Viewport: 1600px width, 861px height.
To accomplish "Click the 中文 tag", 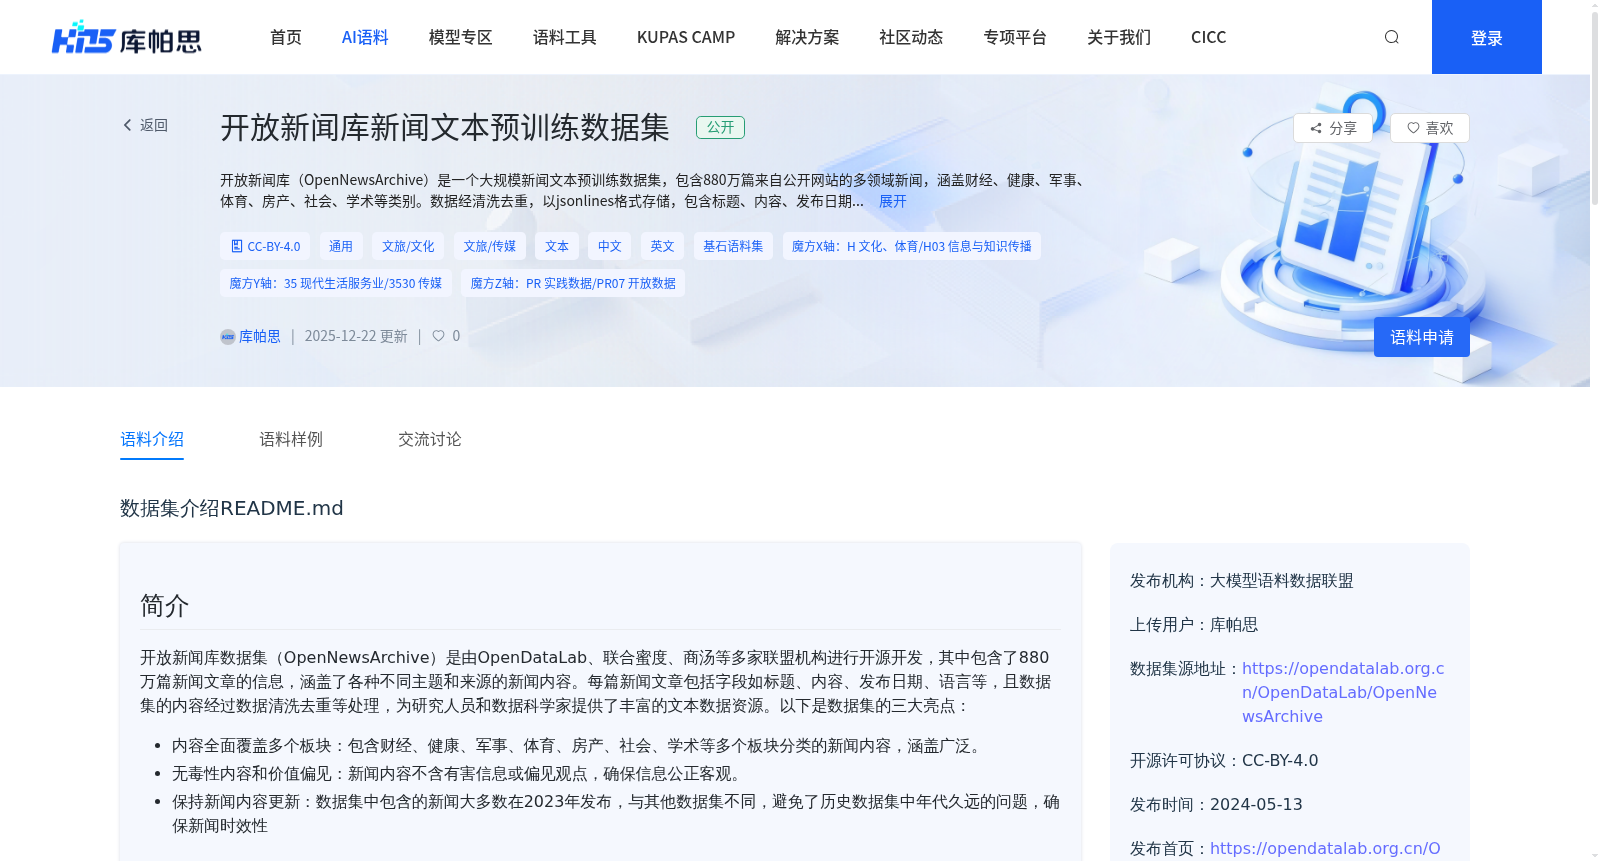I will point(610,246).
